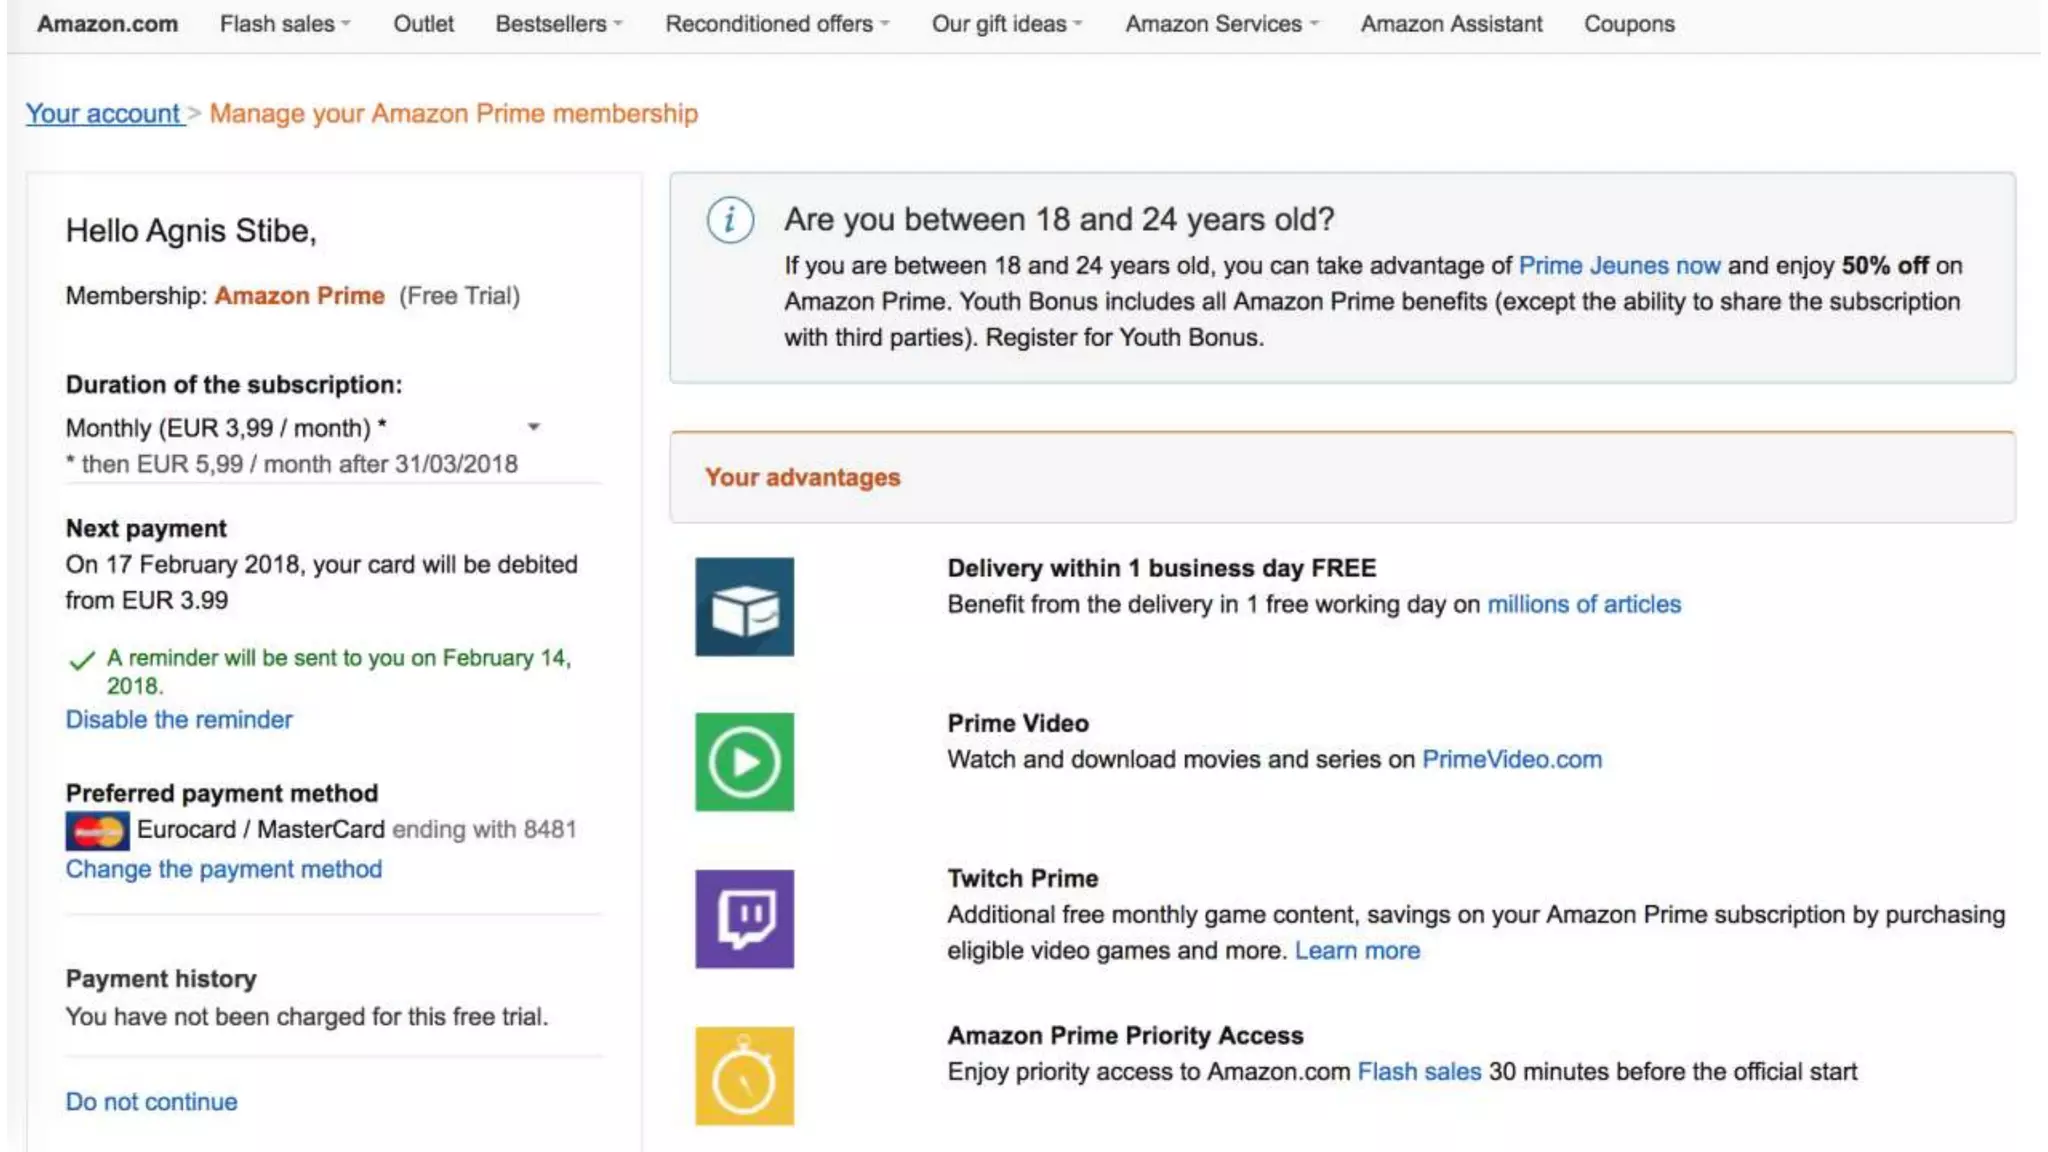Click the info circle icon
Viewport: 2048px width, 1152px height.
(730, 220)
